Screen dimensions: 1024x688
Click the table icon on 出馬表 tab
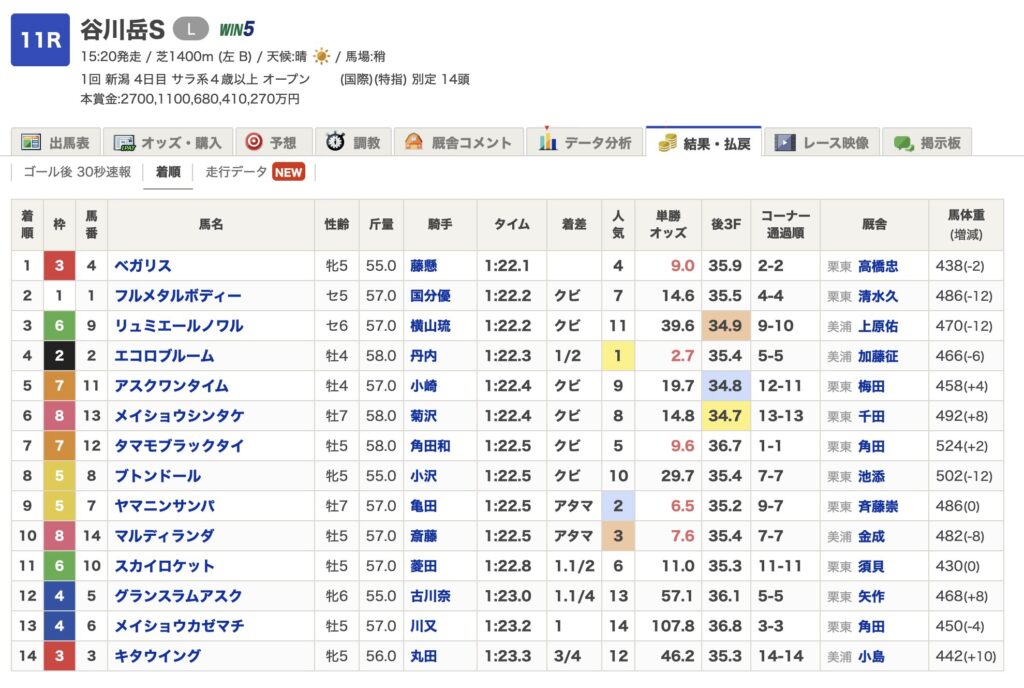[31, 142]
